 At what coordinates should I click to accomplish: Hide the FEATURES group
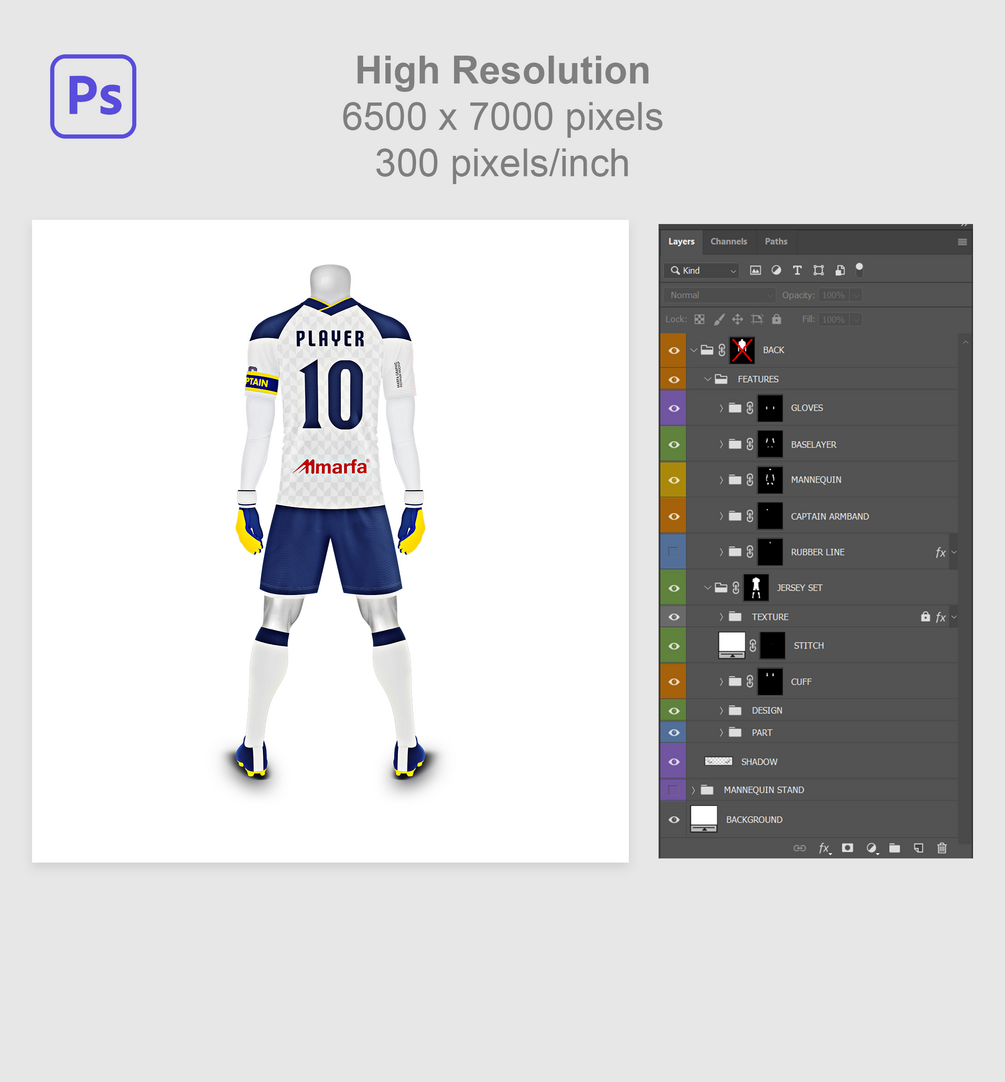674,380
